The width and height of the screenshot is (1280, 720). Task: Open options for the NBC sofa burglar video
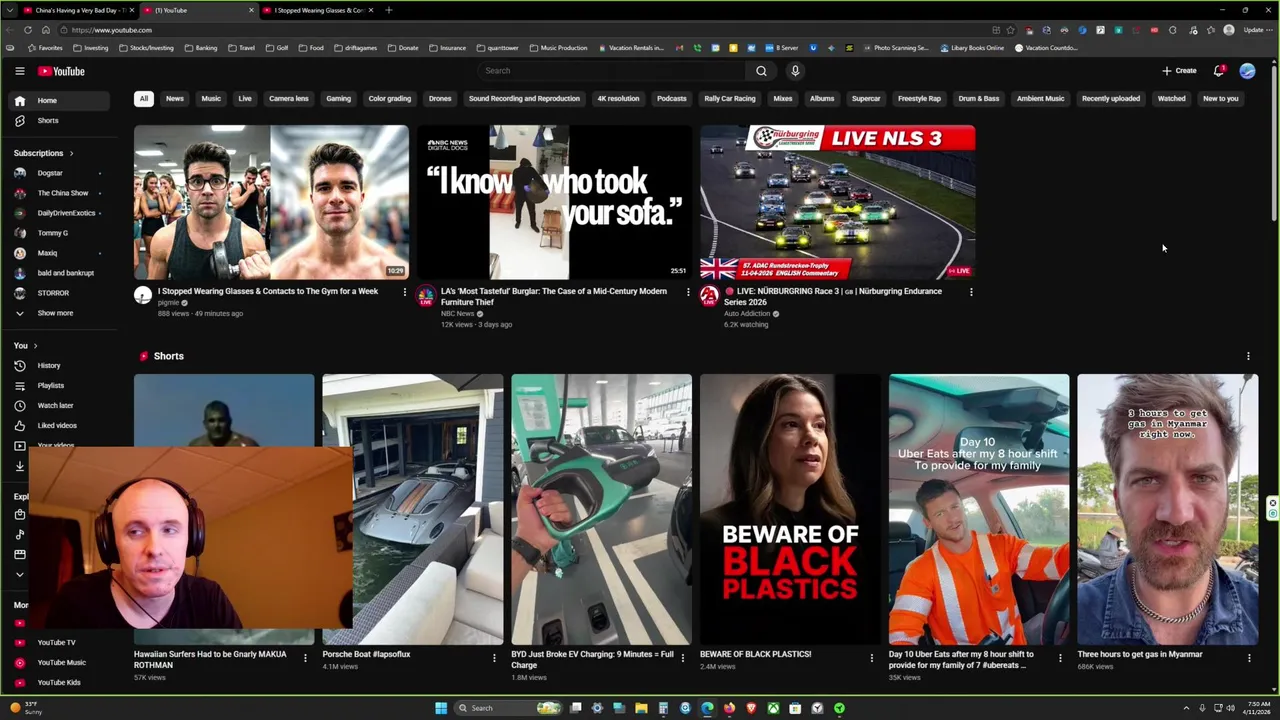click(x=688, y=292)
